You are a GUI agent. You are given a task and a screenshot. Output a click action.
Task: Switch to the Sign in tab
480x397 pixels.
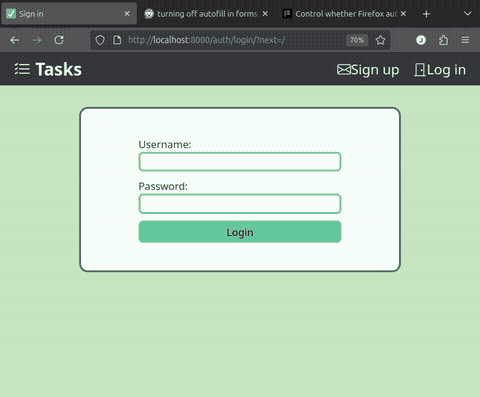69,14
